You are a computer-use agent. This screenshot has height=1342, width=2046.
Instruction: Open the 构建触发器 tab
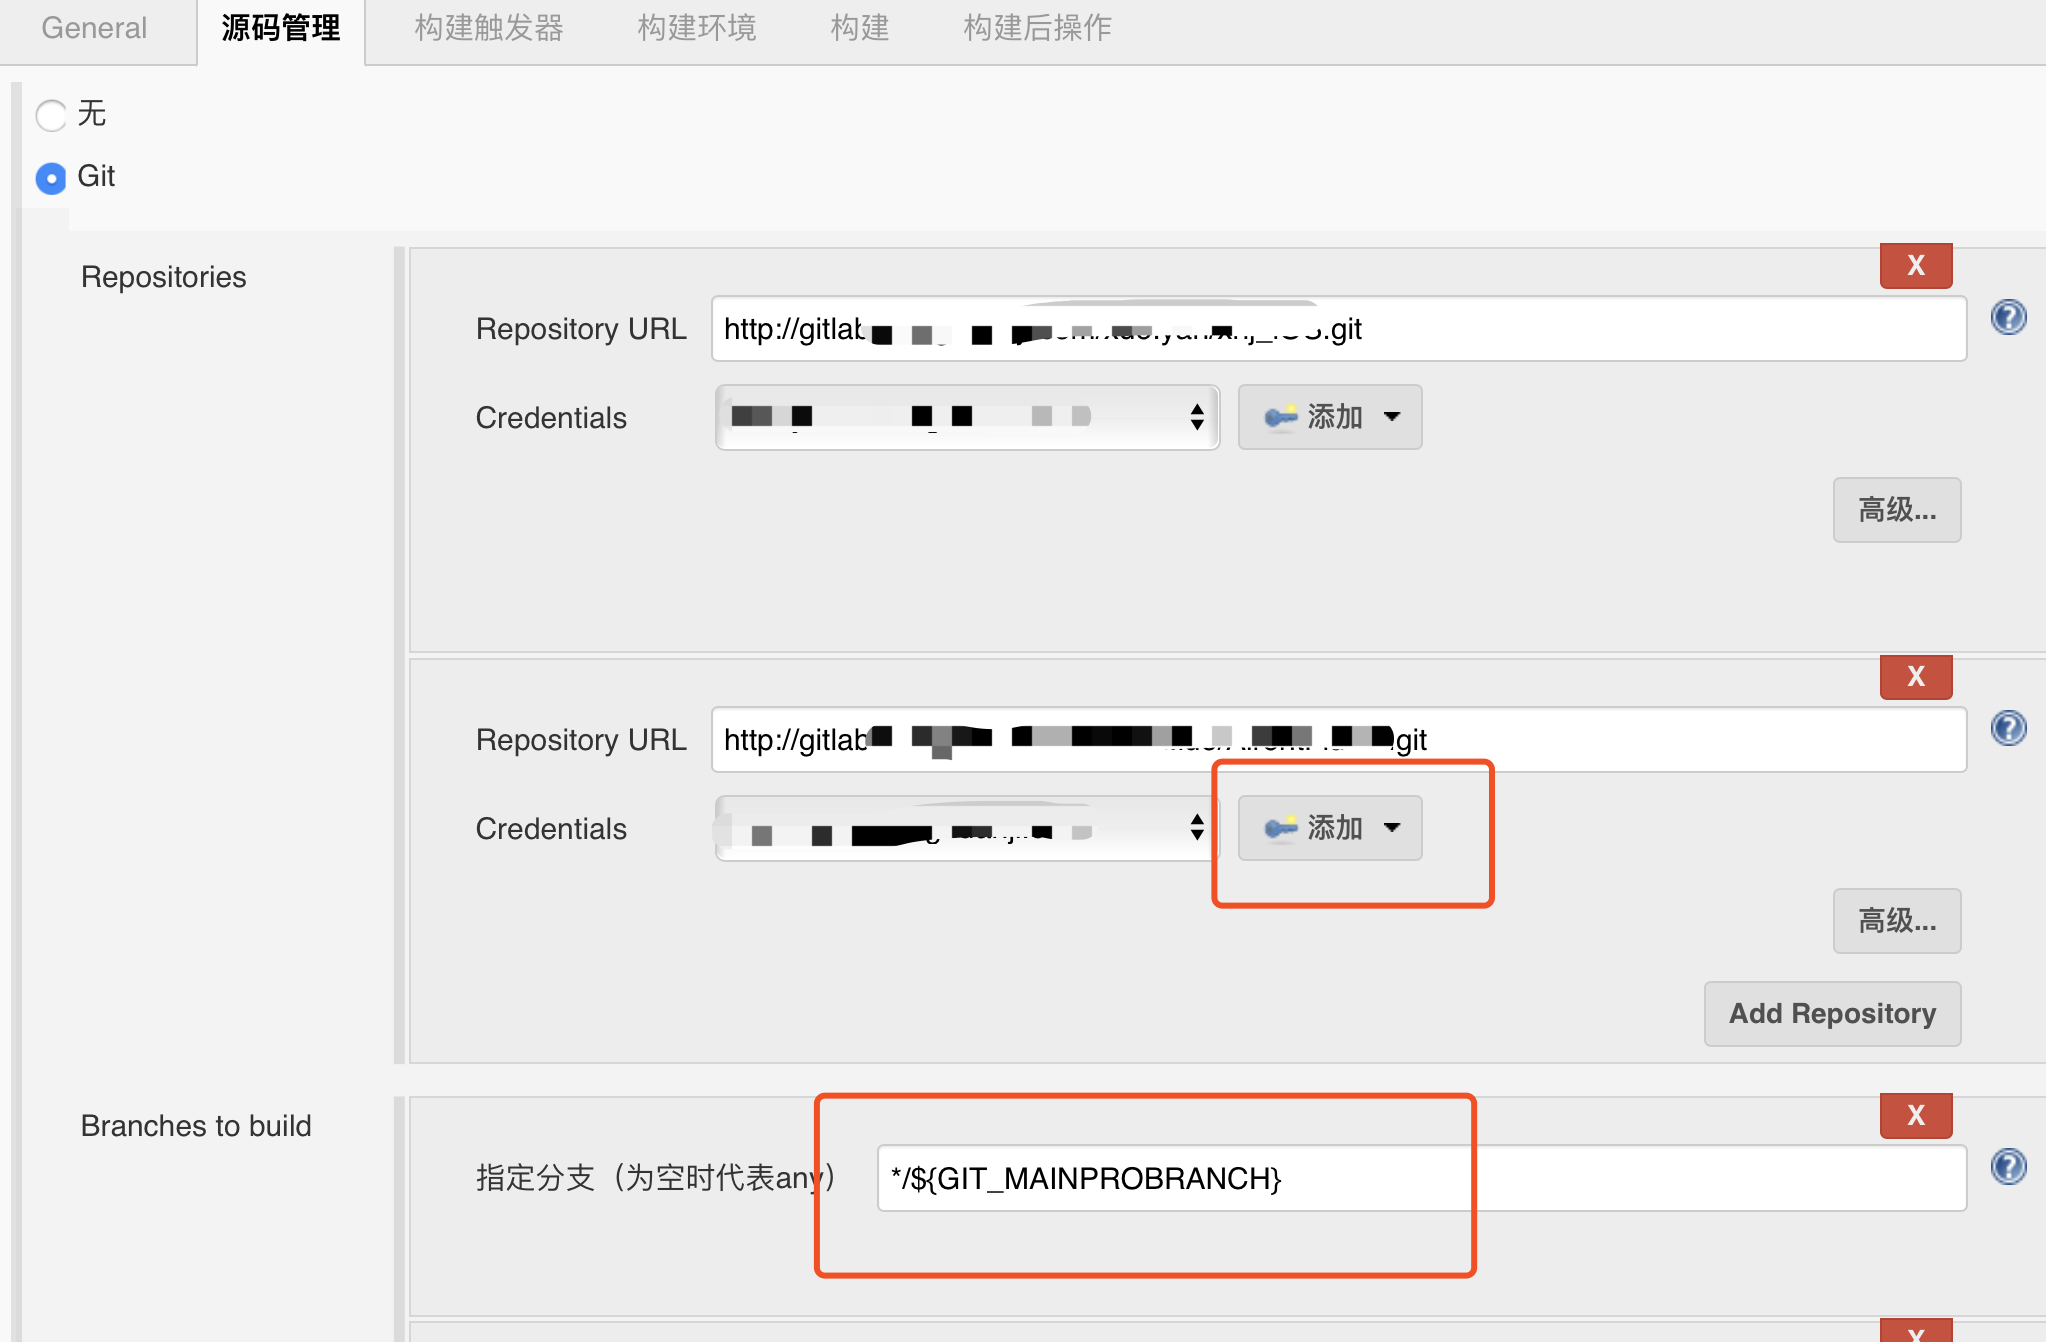point(489,28)
